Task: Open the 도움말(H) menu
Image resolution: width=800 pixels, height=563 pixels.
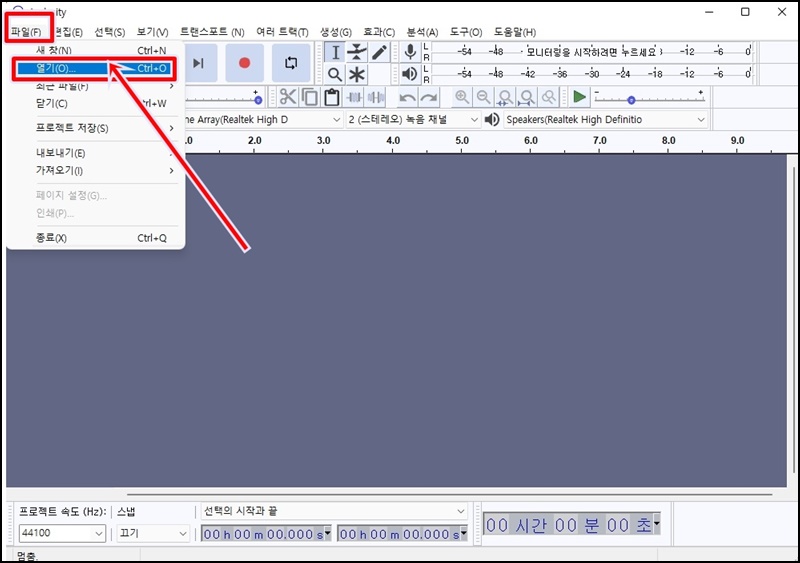Action: pyautogui.click(x=515, y=32)
